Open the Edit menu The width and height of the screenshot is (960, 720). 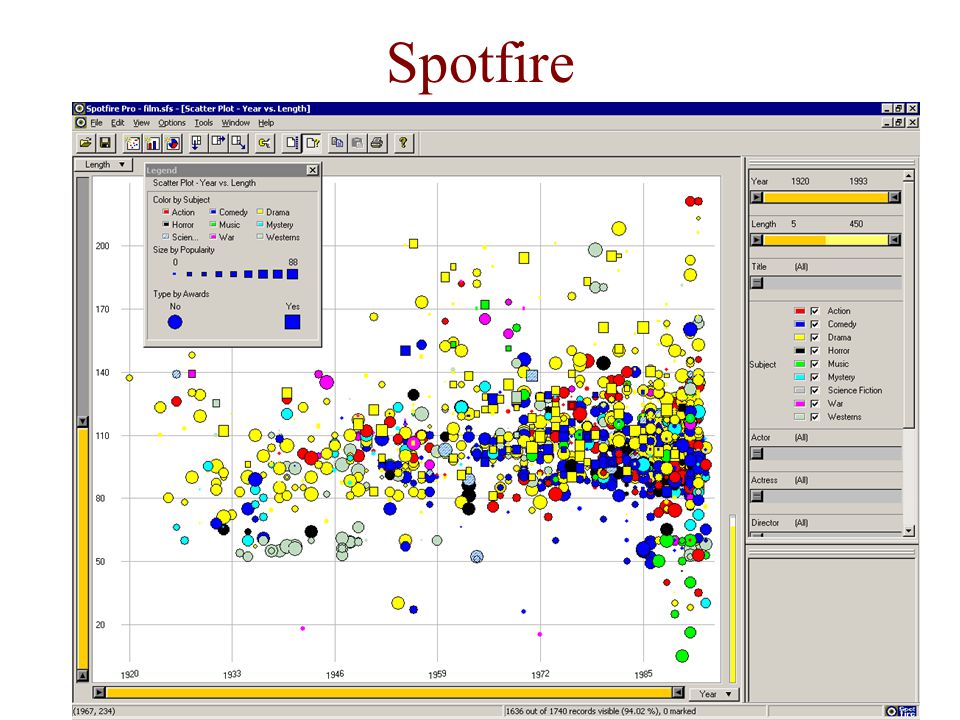tap(118, 122)
